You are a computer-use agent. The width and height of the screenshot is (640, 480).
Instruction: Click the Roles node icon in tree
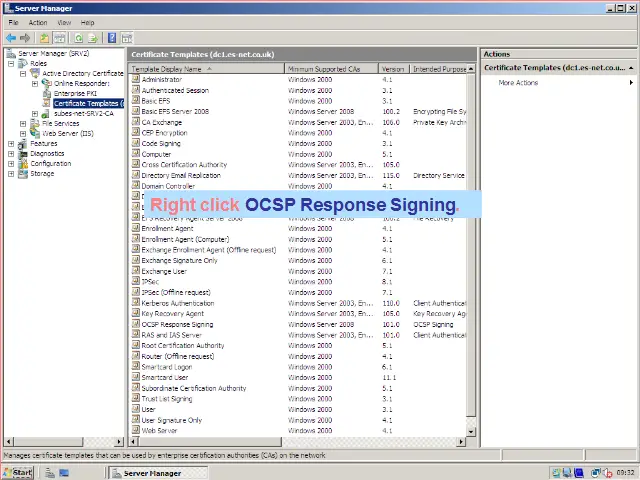coord(23,63)
